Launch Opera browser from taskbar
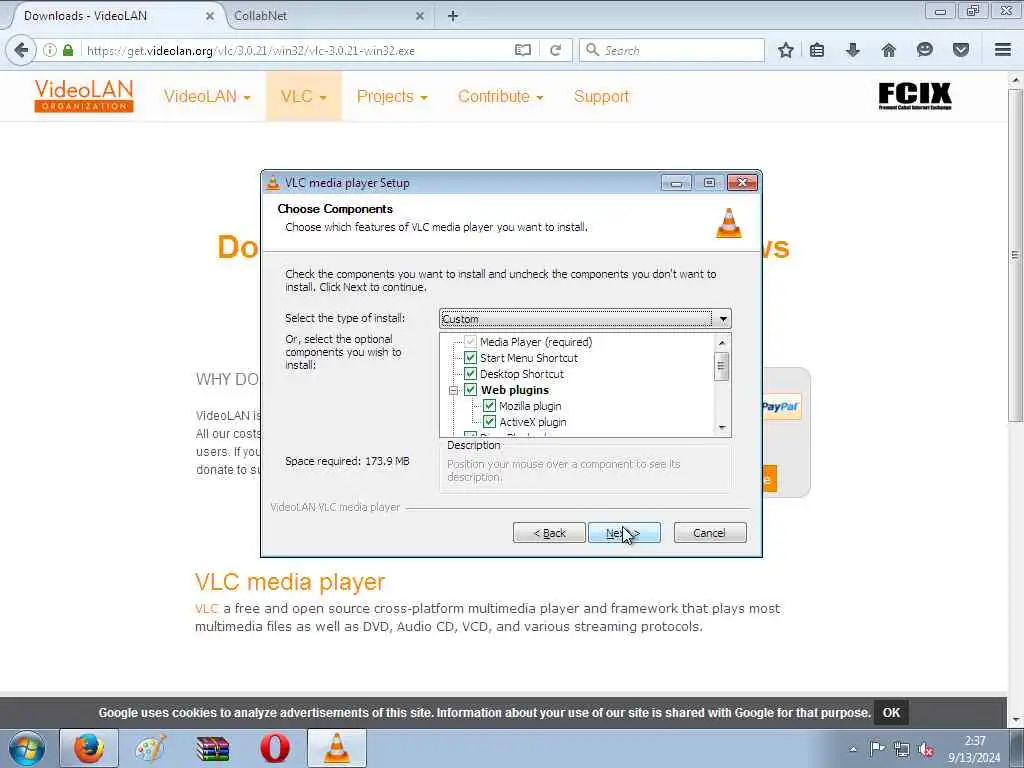The height and width of the screenshot is (768, 1024). (275, 748)
